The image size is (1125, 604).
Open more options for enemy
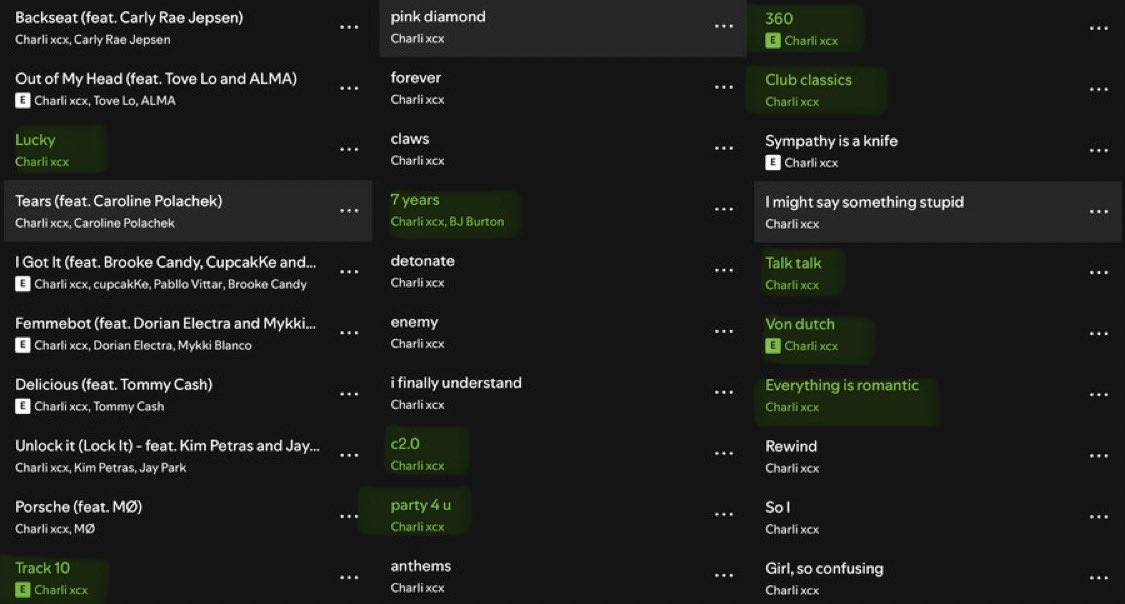coord(724,331)
